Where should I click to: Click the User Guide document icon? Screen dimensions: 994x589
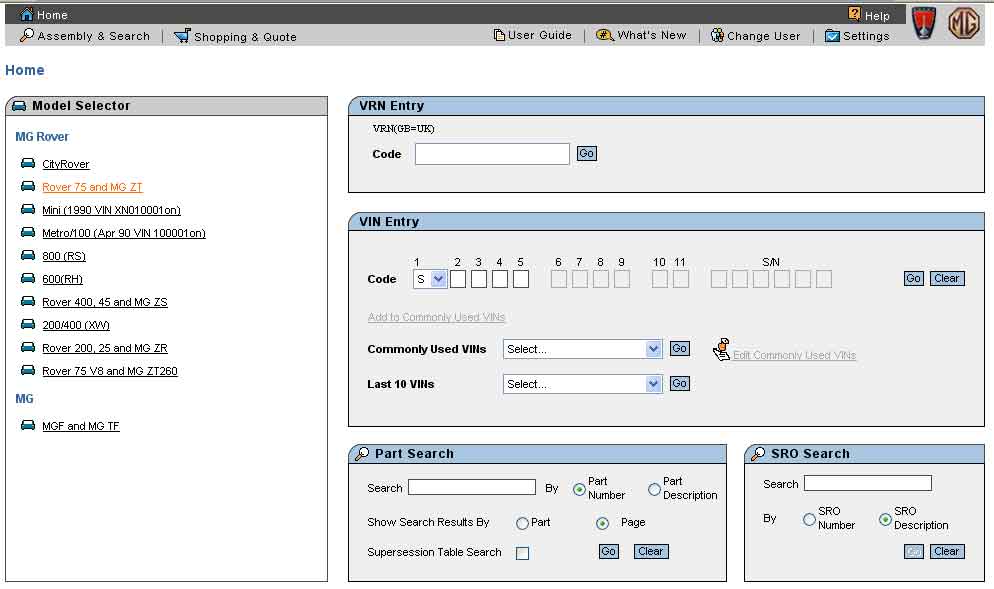pyautogui.click(x=499, y=35)
